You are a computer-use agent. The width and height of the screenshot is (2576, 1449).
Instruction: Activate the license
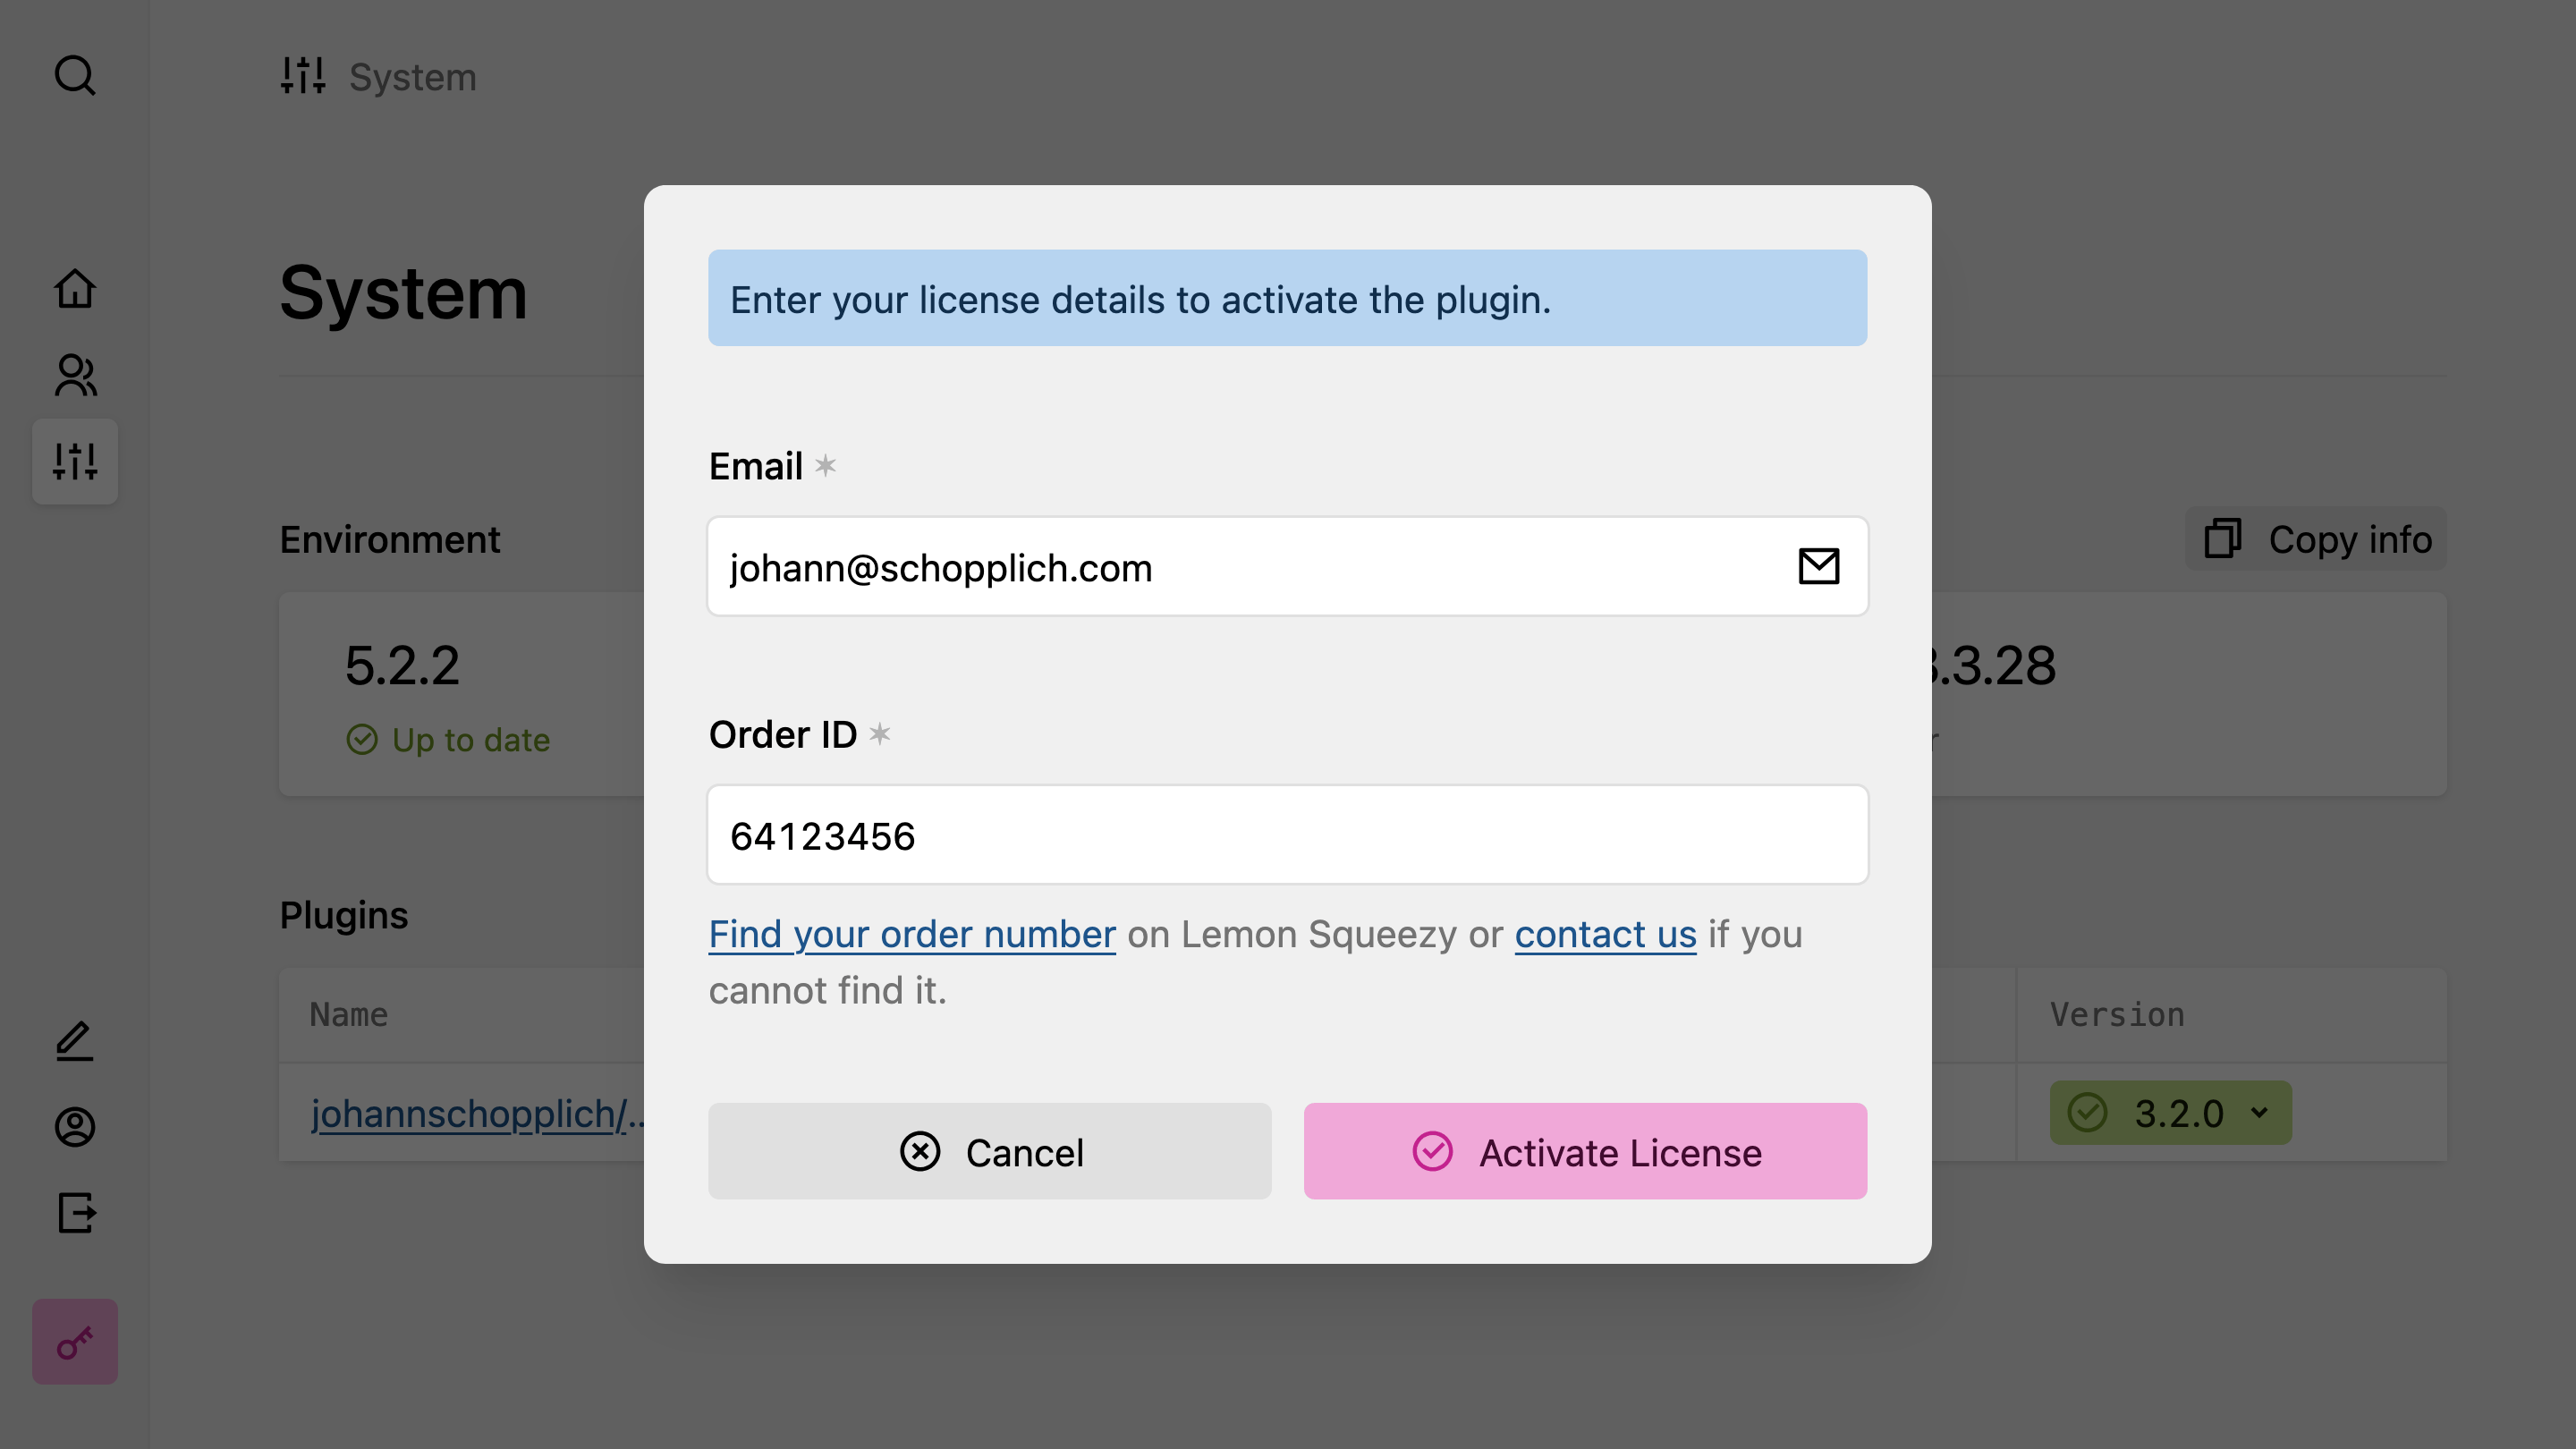pos(1585,1151)
